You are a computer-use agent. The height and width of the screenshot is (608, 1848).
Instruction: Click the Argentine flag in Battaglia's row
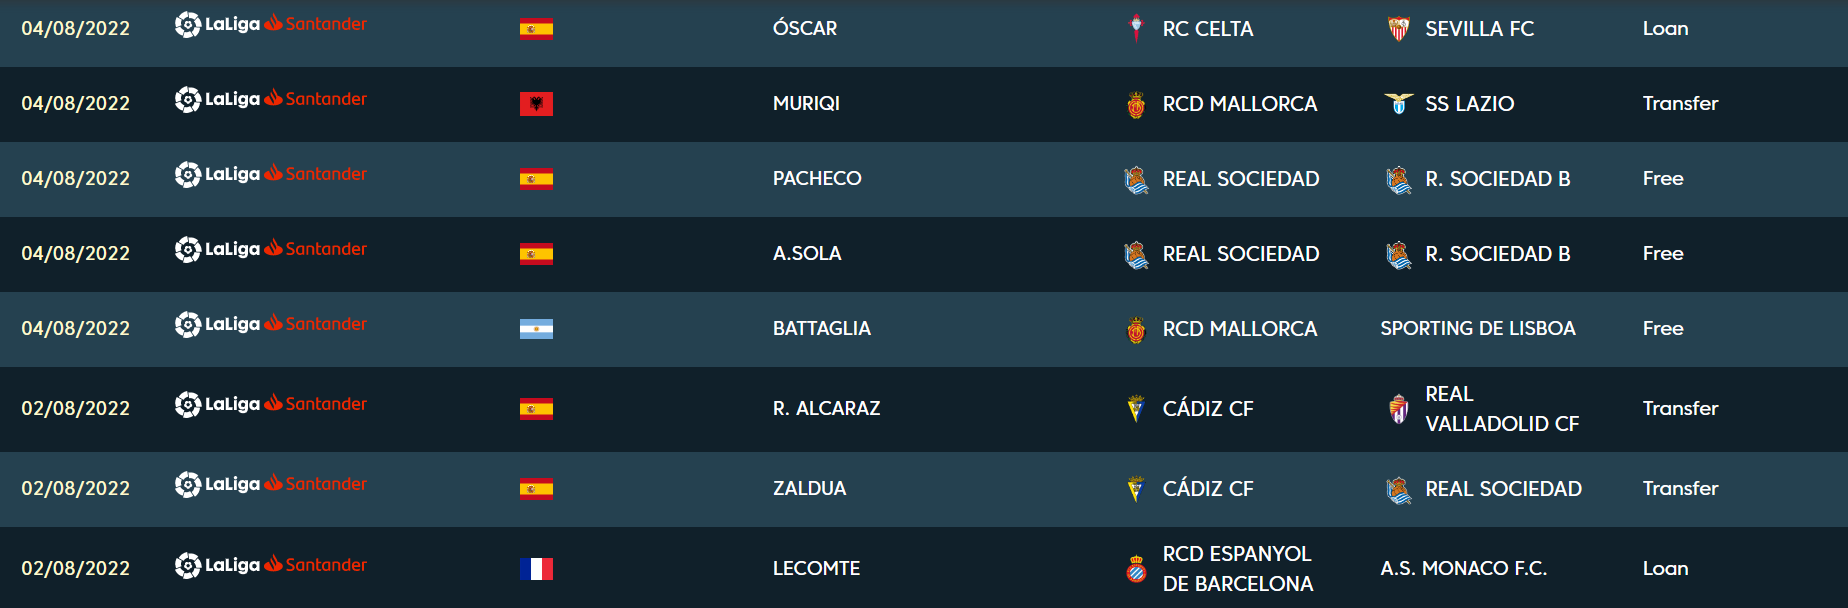click(536, 329)
